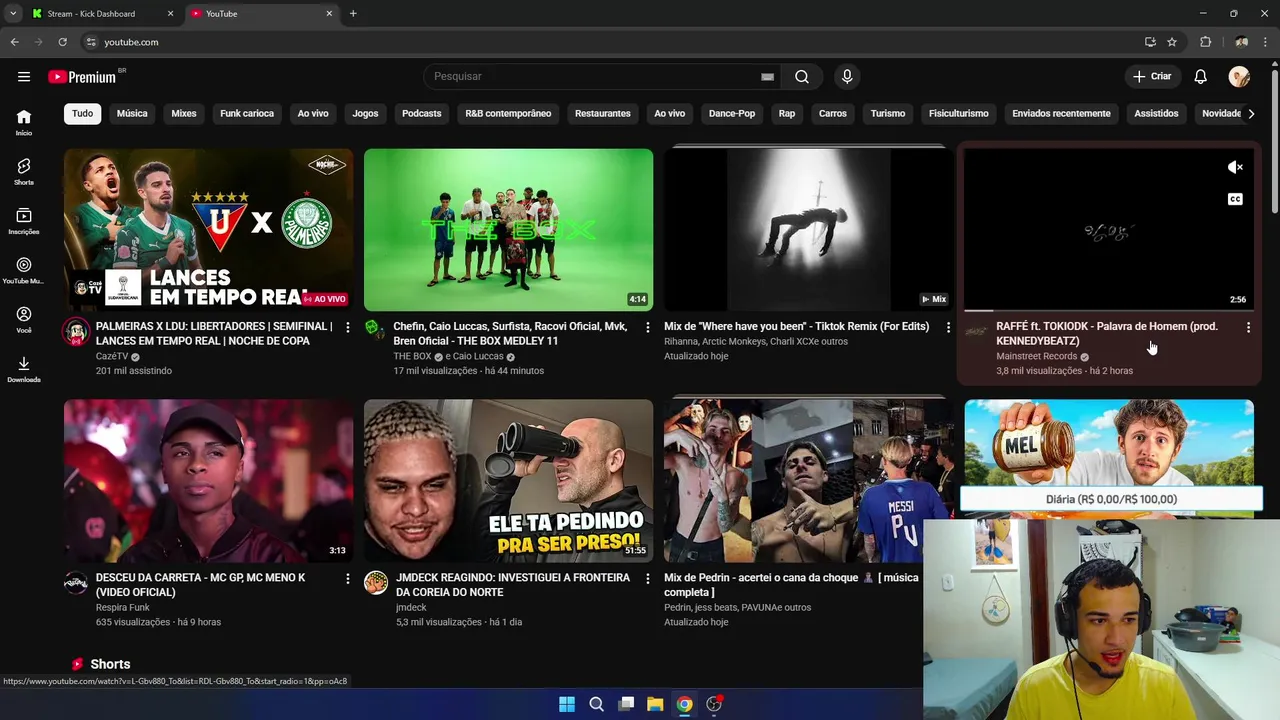Screen dimensions: 1280x720
Task: Reload the page in Chrome
Action: (x=62, y=42)
